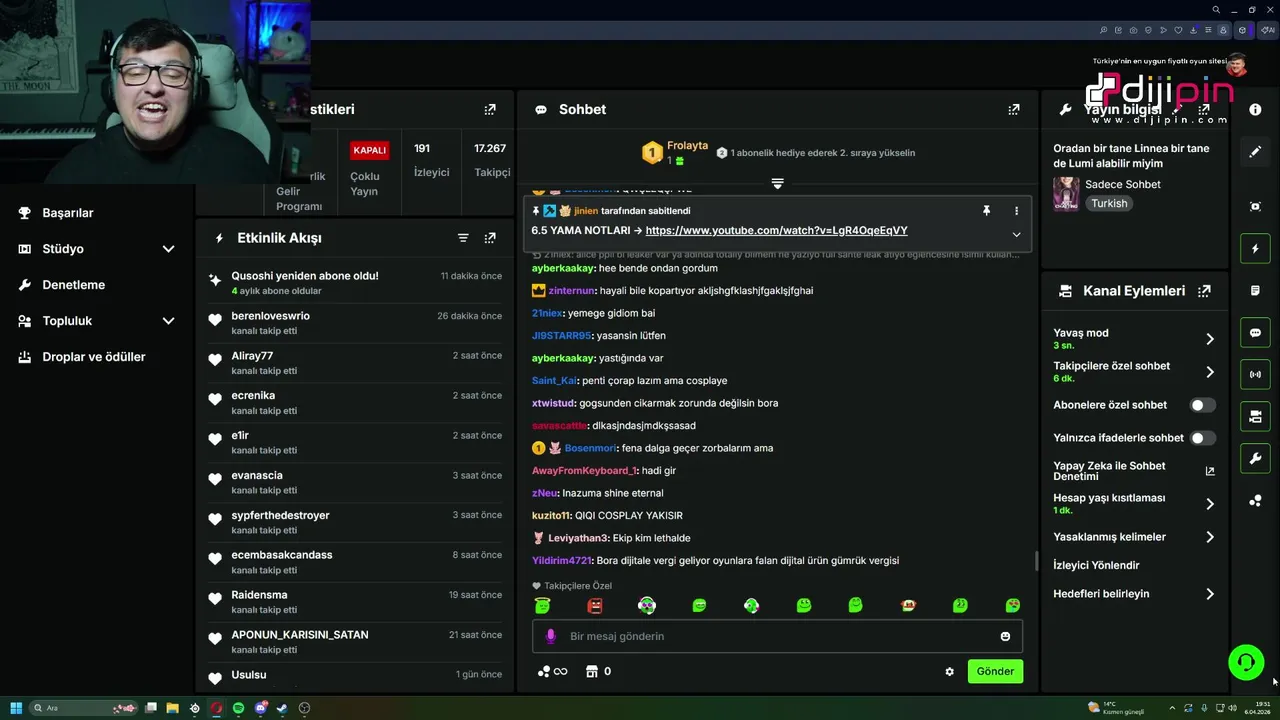
Task: Click the Qusoshi yeniden abone oldu event
Action: coord(355,283)
